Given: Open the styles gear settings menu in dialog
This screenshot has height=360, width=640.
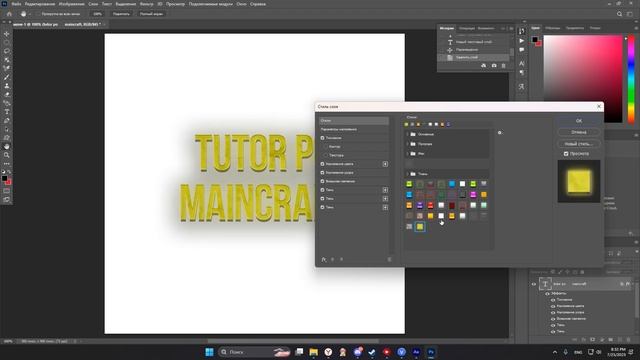Looking at the screenshot, I should (500, 133).
